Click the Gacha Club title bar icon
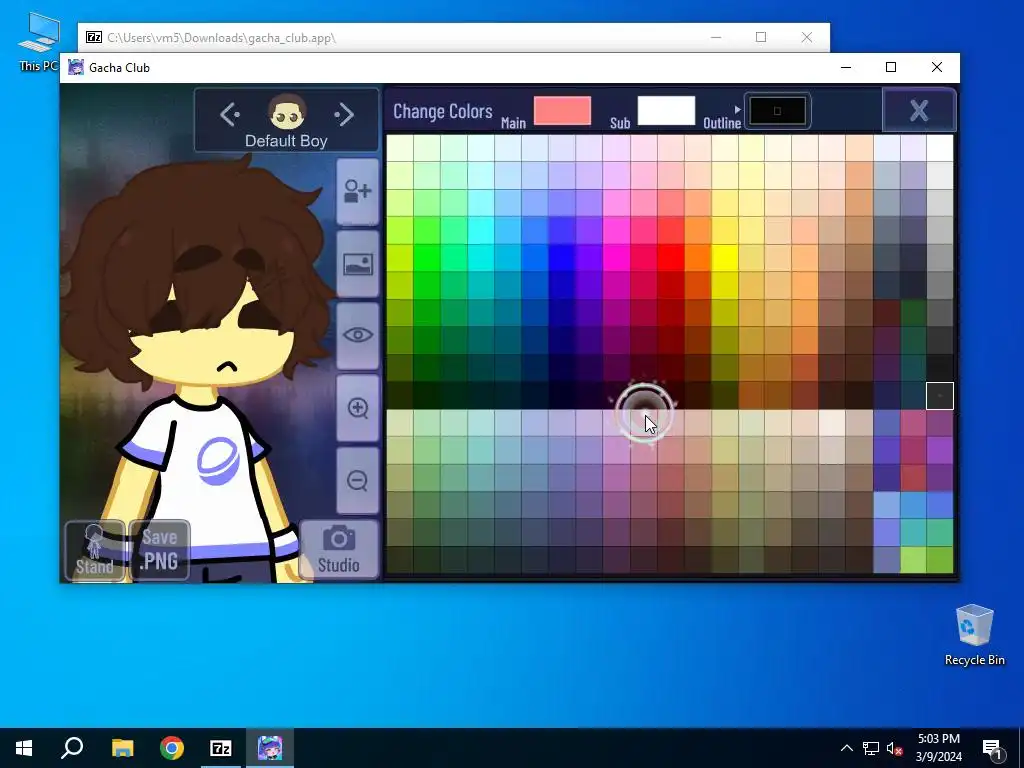The width and height of the screenshot is (1024, 768). point(76,67)
